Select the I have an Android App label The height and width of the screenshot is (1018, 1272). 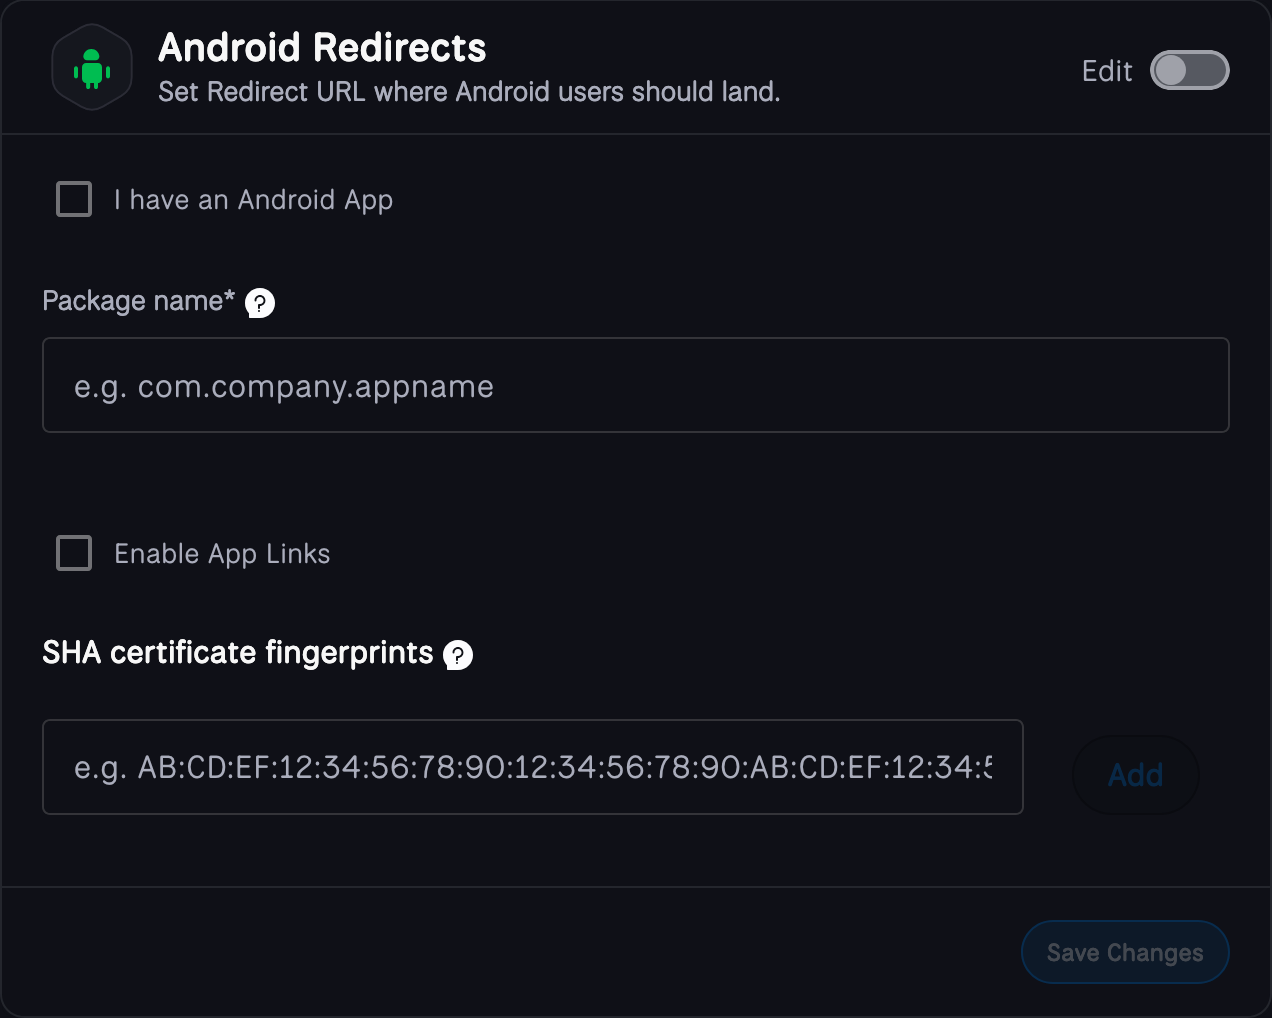coord(252,199)
